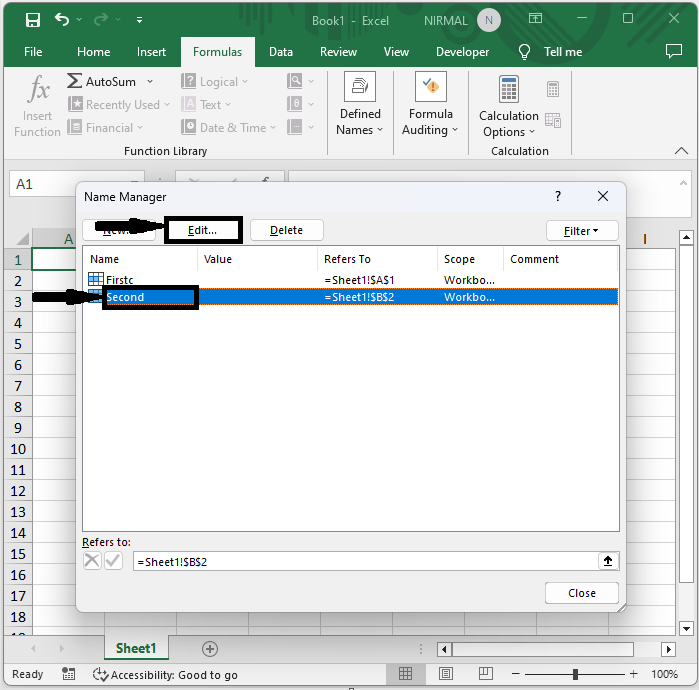
Task: Click the Undo arrow icon
Action: [62, 19]
